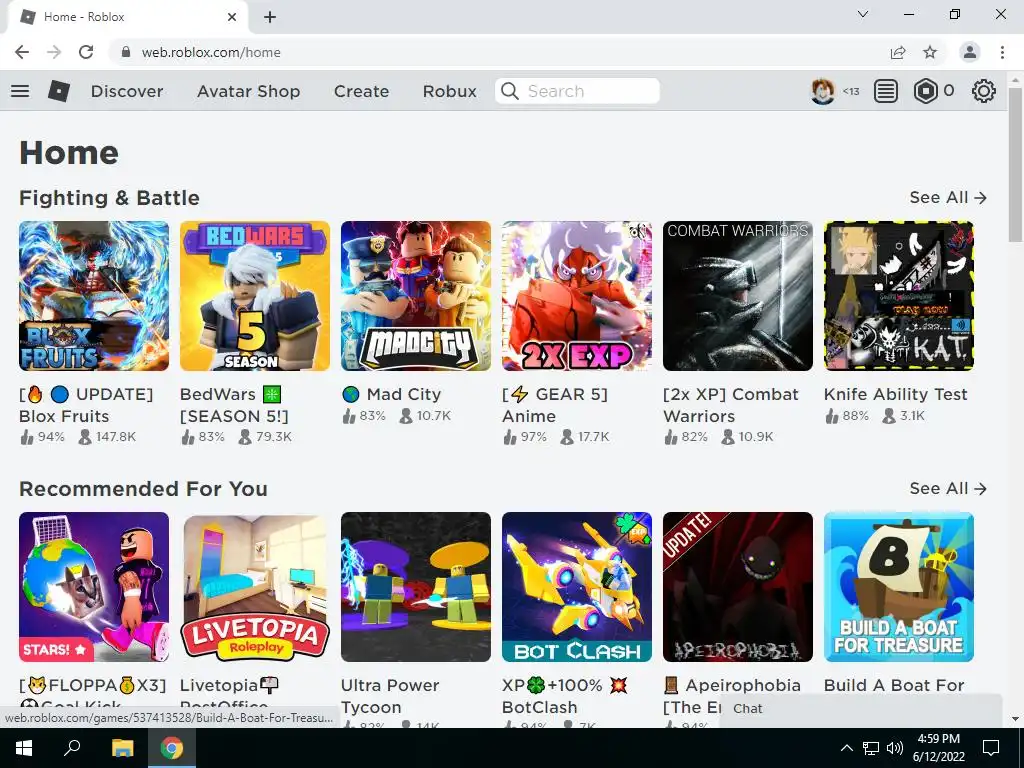
Task: Click the search magnifier icon
Action: pos(509,91)
